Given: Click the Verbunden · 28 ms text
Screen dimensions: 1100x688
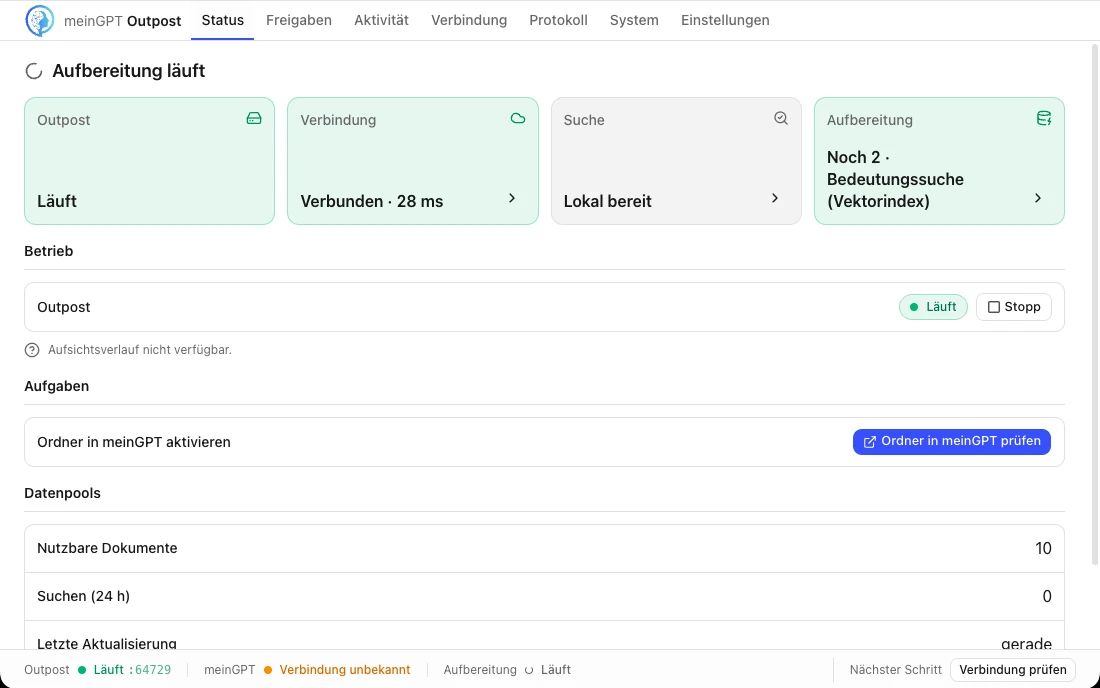Looking at the screenshot, I should (x=372, y=201).
